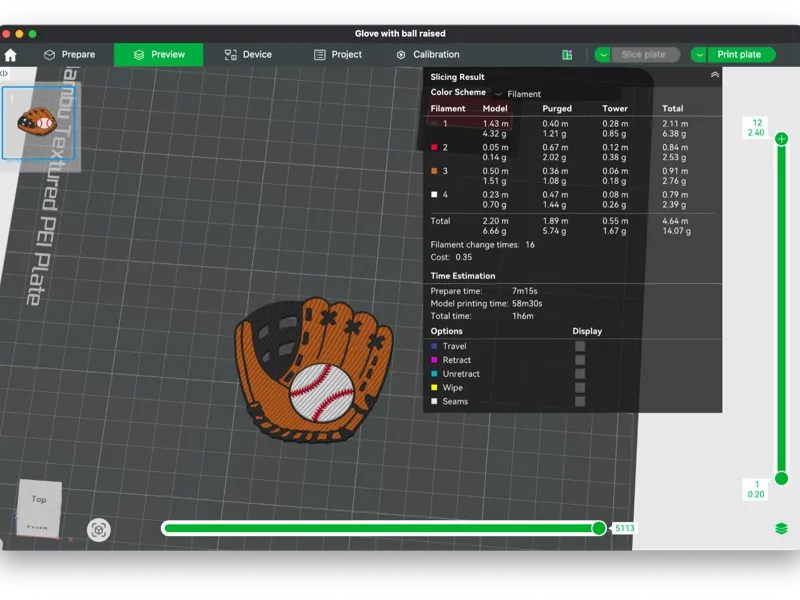Click filament 3 orange color swatch

434,171
